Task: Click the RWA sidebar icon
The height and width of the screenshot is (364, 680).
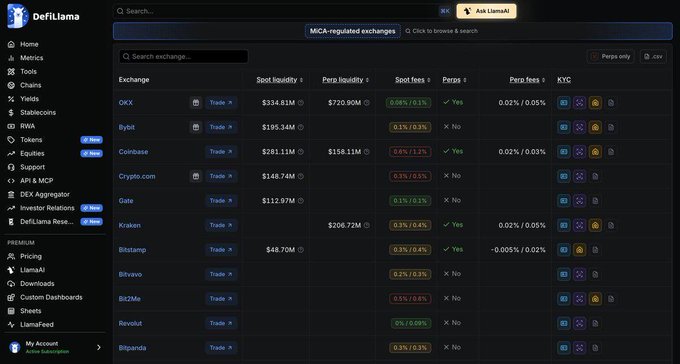Action: tap(11, 126)
